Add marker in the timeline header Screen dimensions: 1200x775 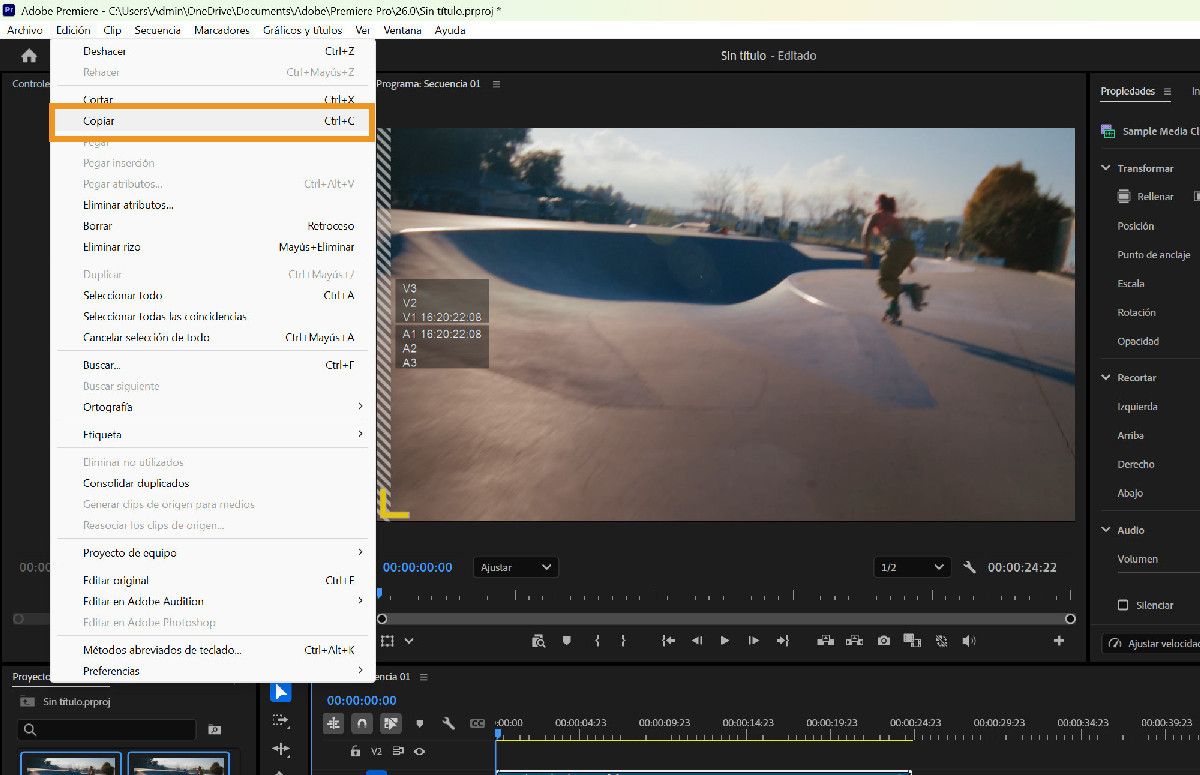[420, 723]
